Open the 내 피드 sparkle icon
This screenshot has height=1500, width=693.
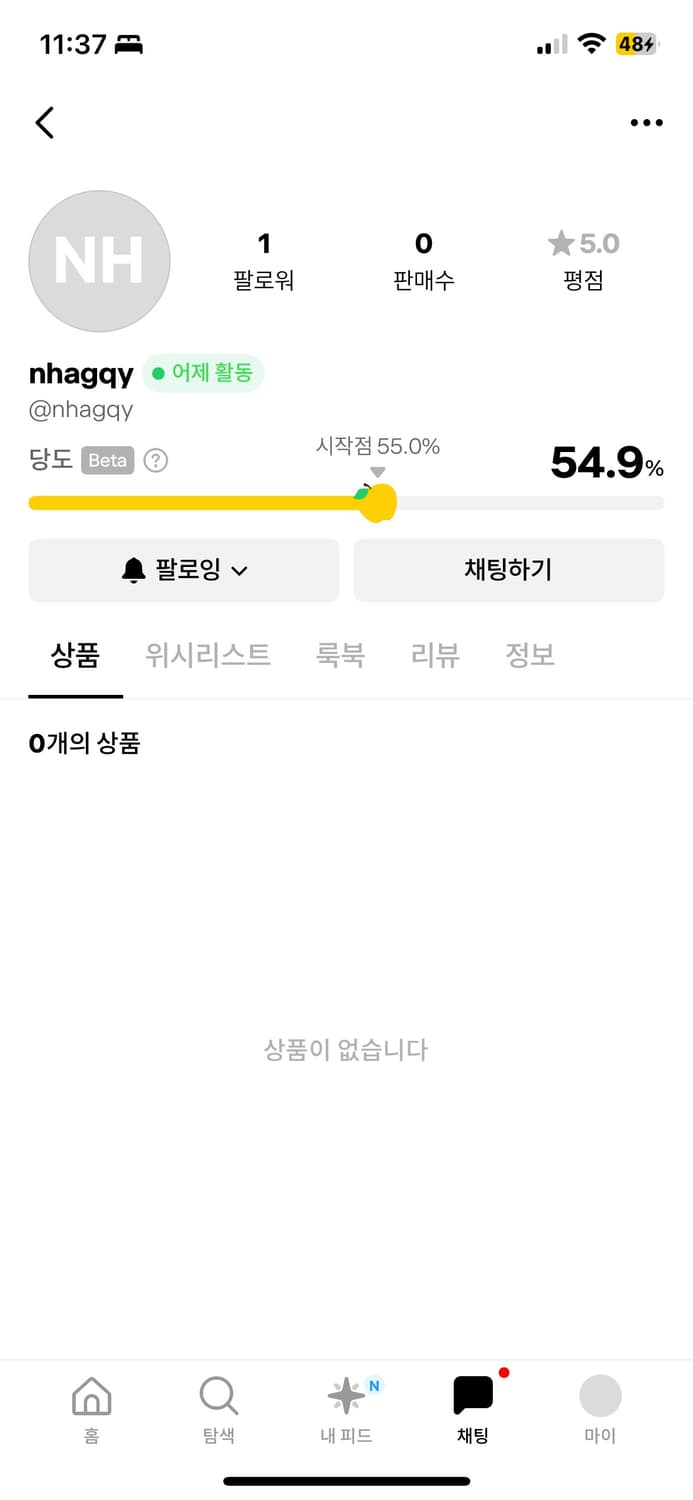(346, 1396)
